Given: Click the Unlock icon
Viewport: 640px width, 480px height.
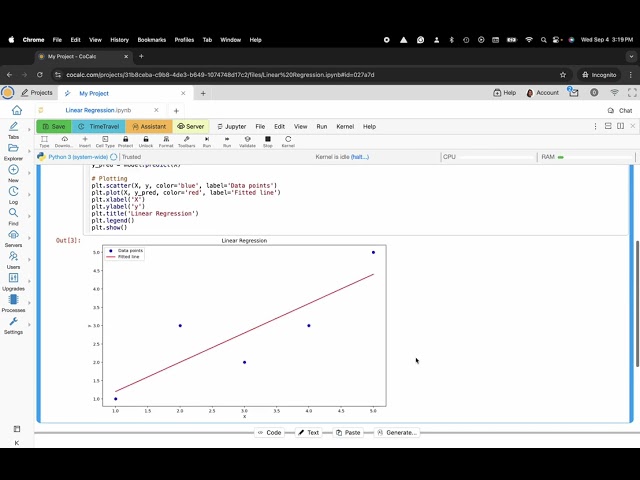Looking at the screenshot, I should (146, 142).
